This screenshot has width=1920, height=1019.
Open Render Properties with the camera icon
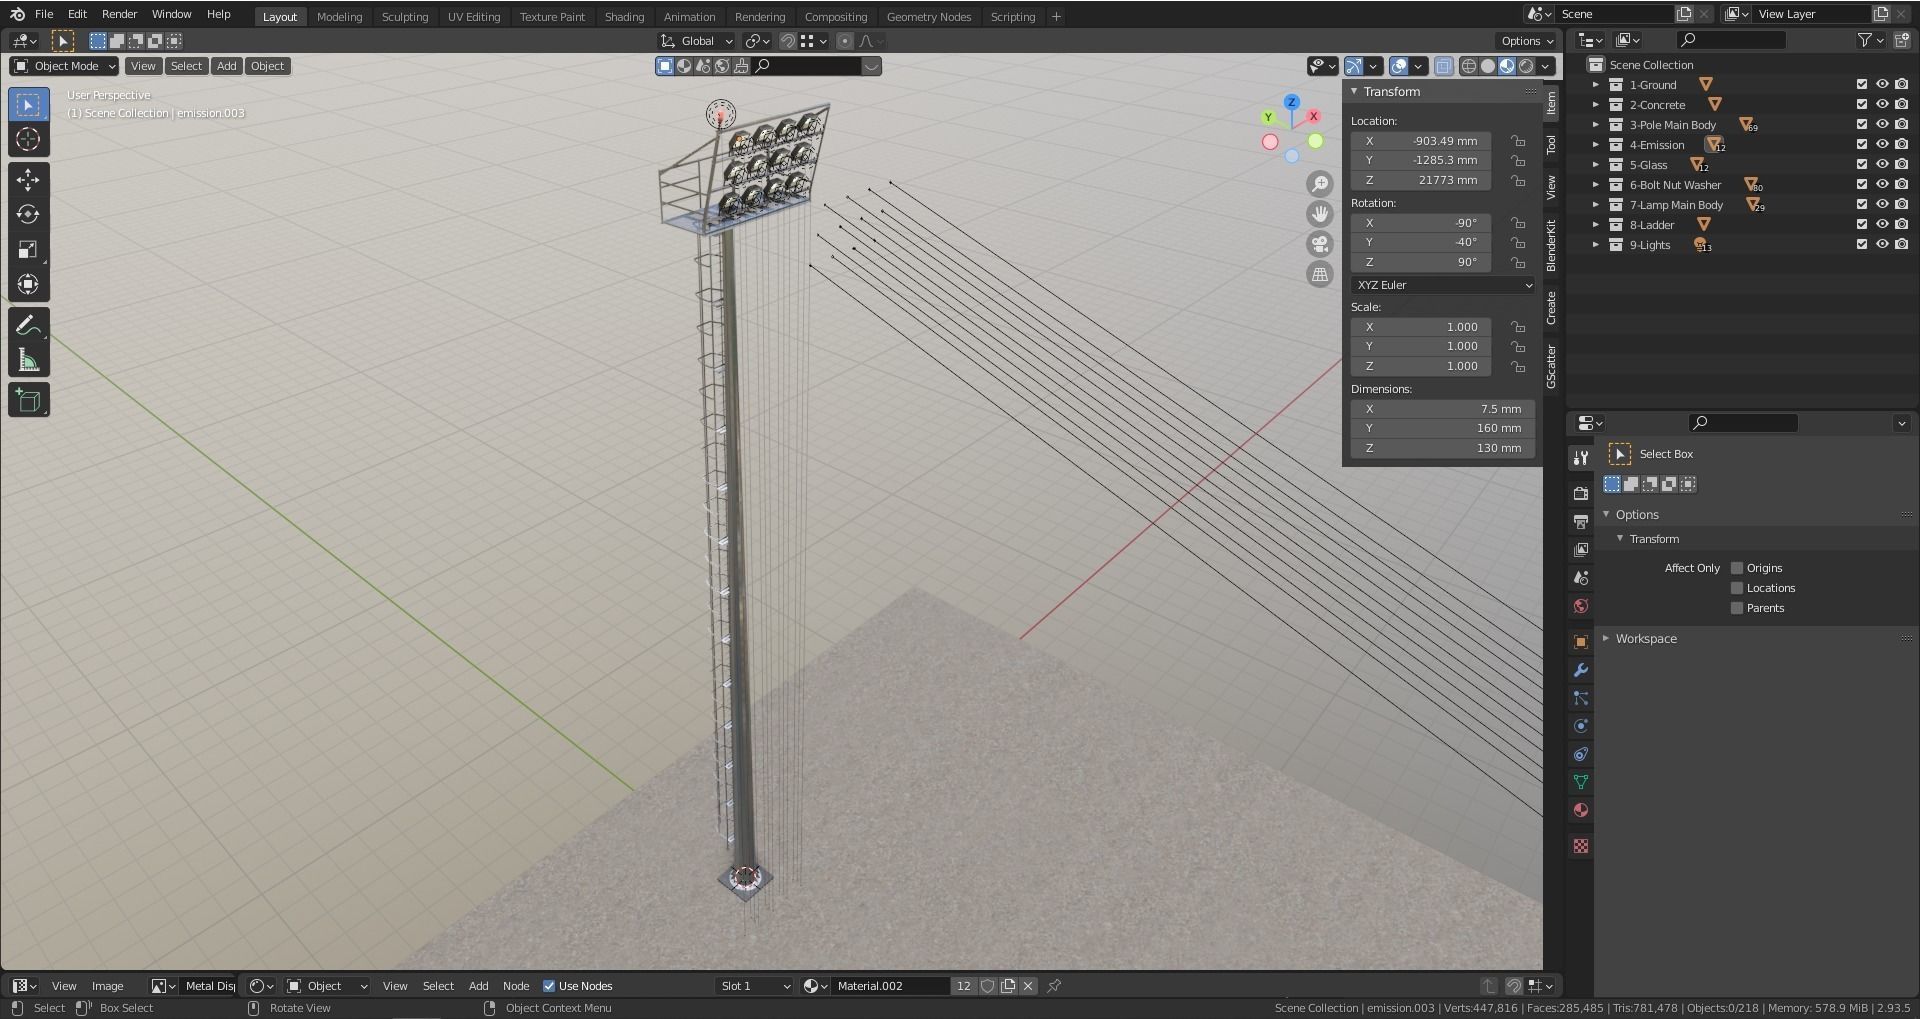(1580, 493)
